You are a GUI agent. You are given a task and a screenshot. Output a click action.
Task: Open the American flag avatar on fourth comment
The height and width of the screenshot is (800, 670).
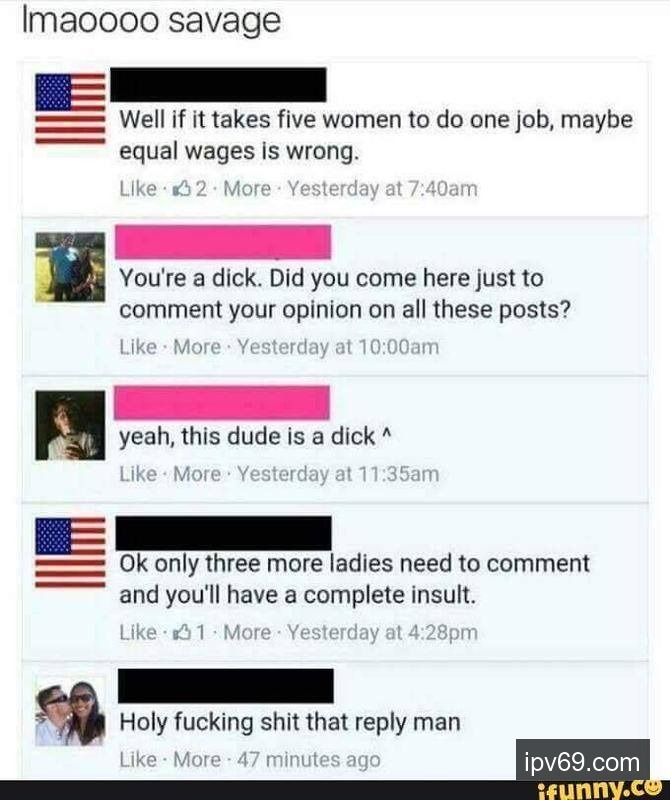click(70, 552)
